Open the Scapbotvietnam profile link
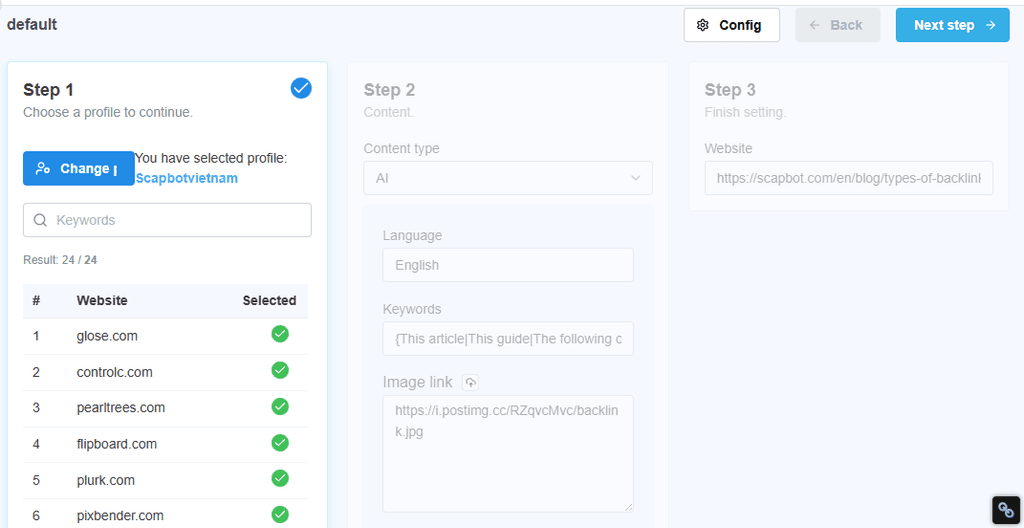Image resolution: width=1024 pixels, height=528 pixels. click(186, 178)
